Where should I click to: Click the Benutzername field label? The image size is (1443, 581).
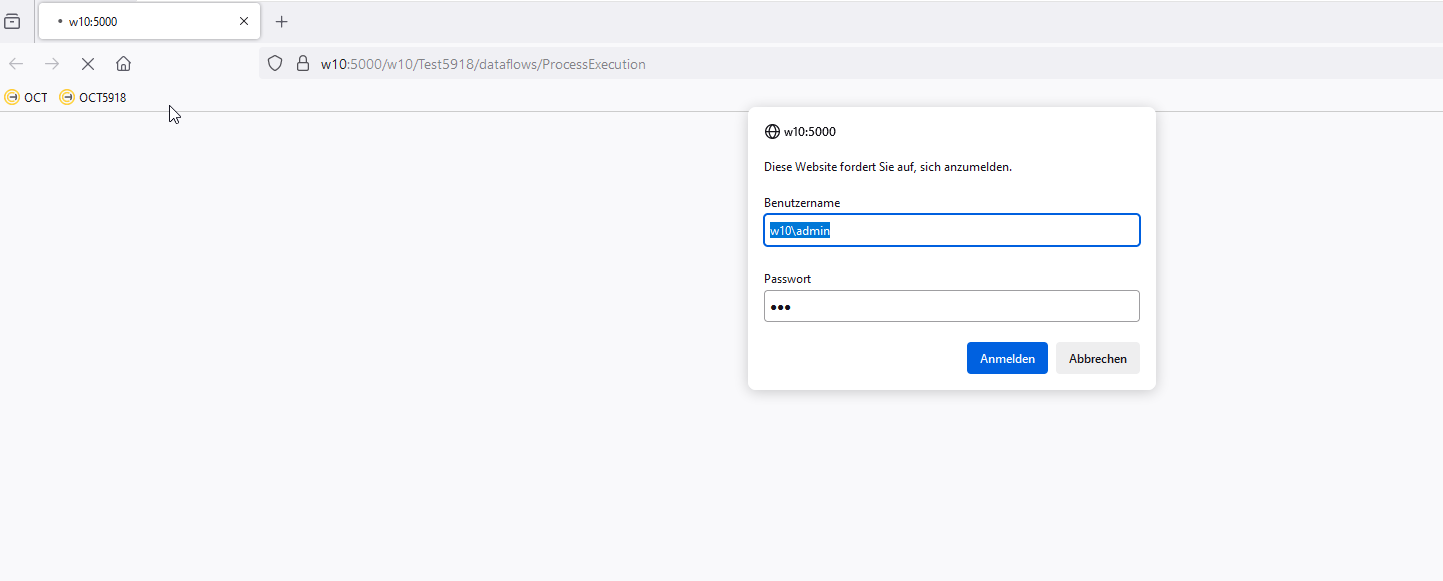(802, 203)
